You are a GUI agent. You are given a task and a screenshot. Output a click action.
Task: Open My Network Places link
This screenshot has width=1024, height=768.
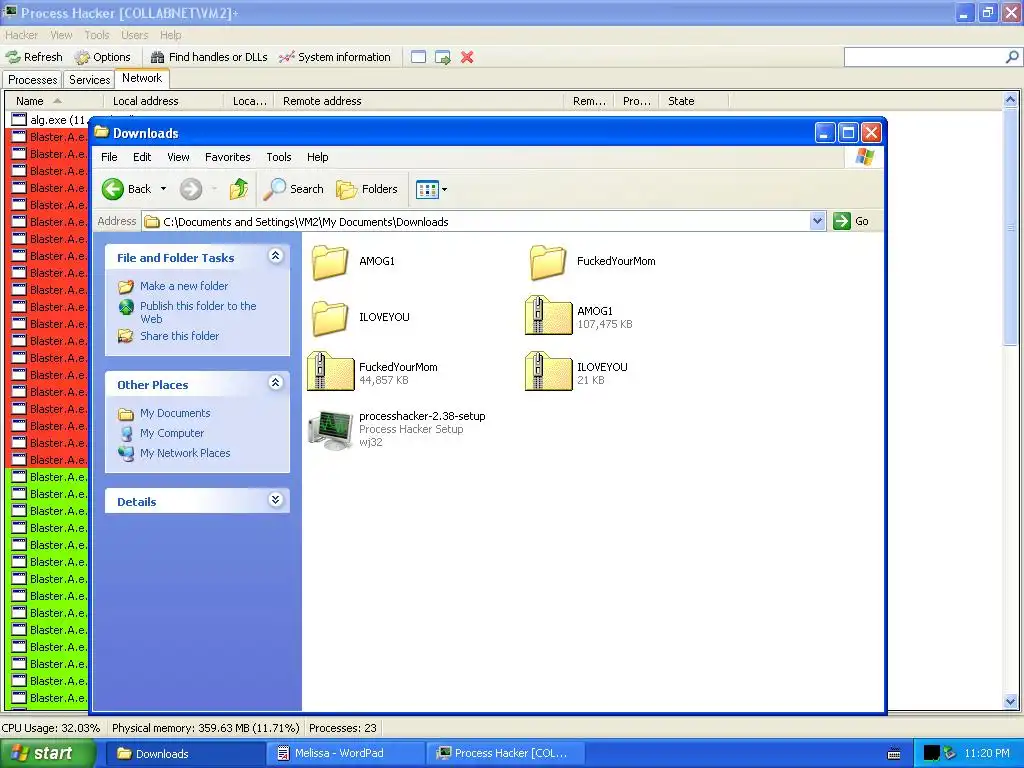[x=185, y=453]
